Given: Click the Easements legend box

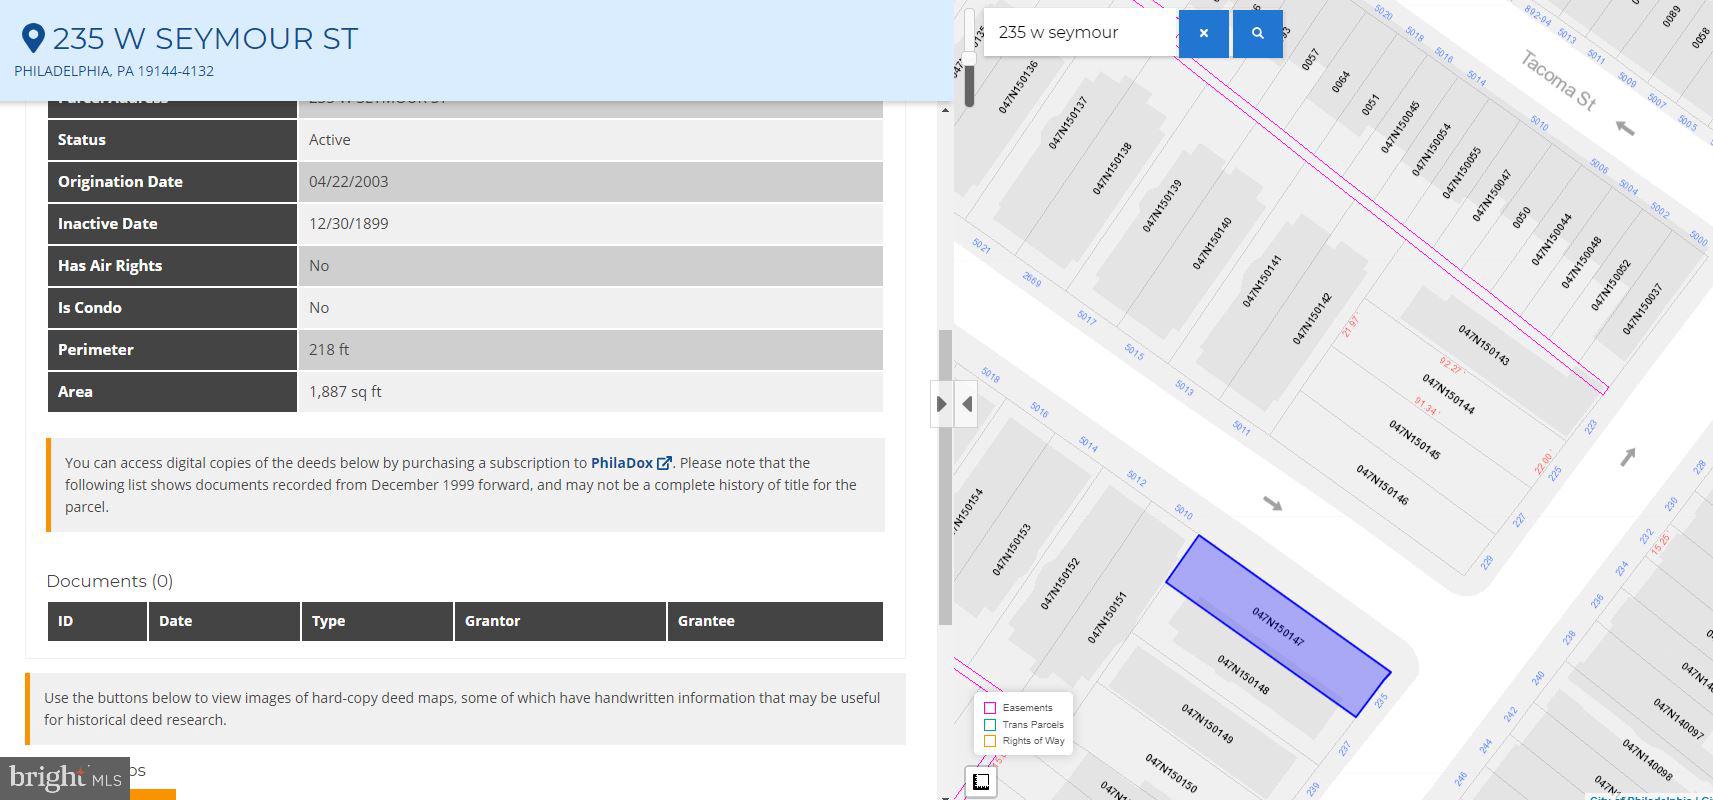Looking at the screenshot, I should (x=990, y=708).
